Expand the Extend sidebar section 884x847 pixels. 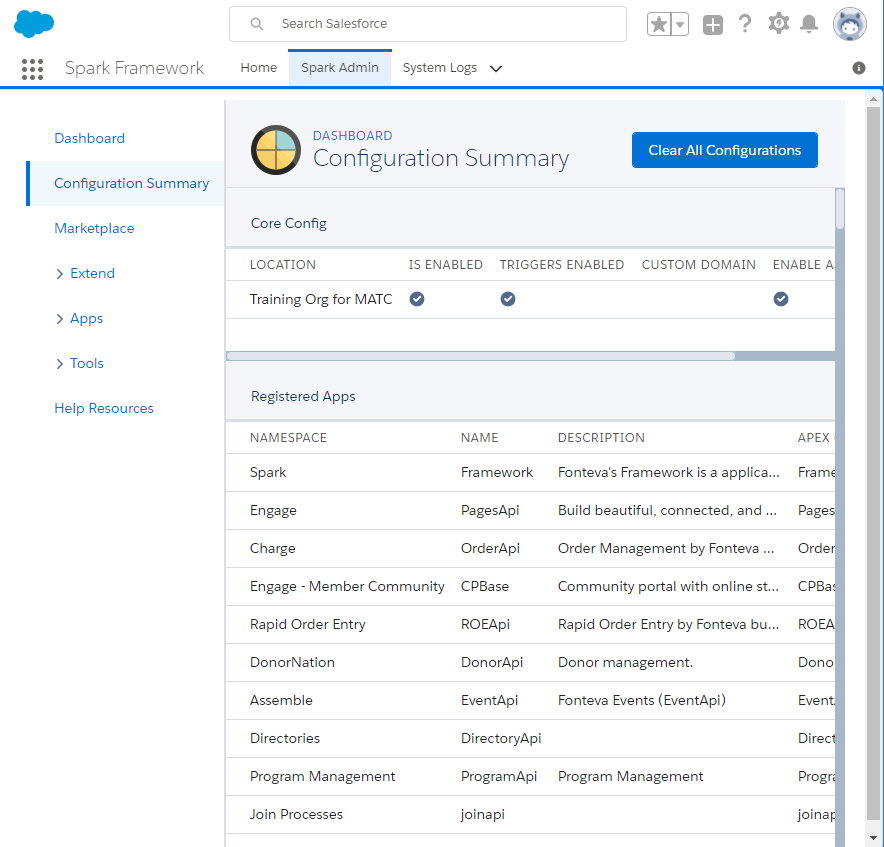coord(85,273)
